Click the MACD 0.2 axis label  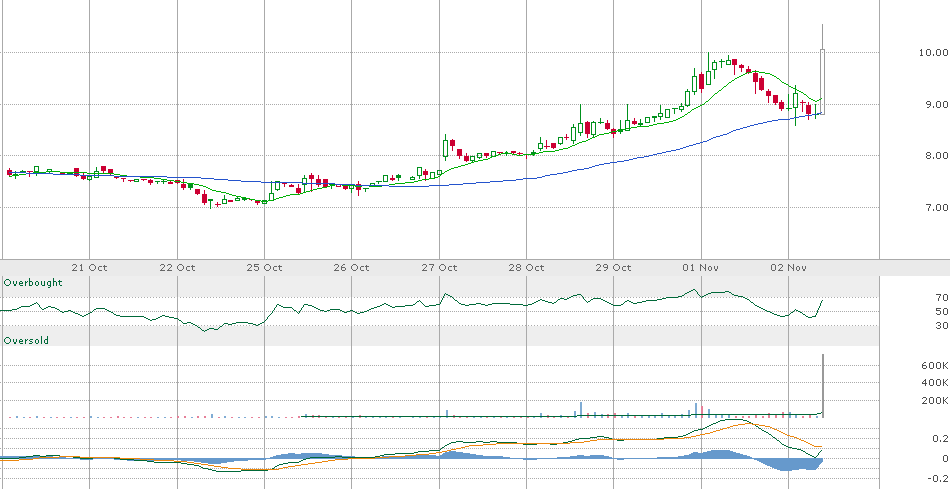[x=941, y=438]
